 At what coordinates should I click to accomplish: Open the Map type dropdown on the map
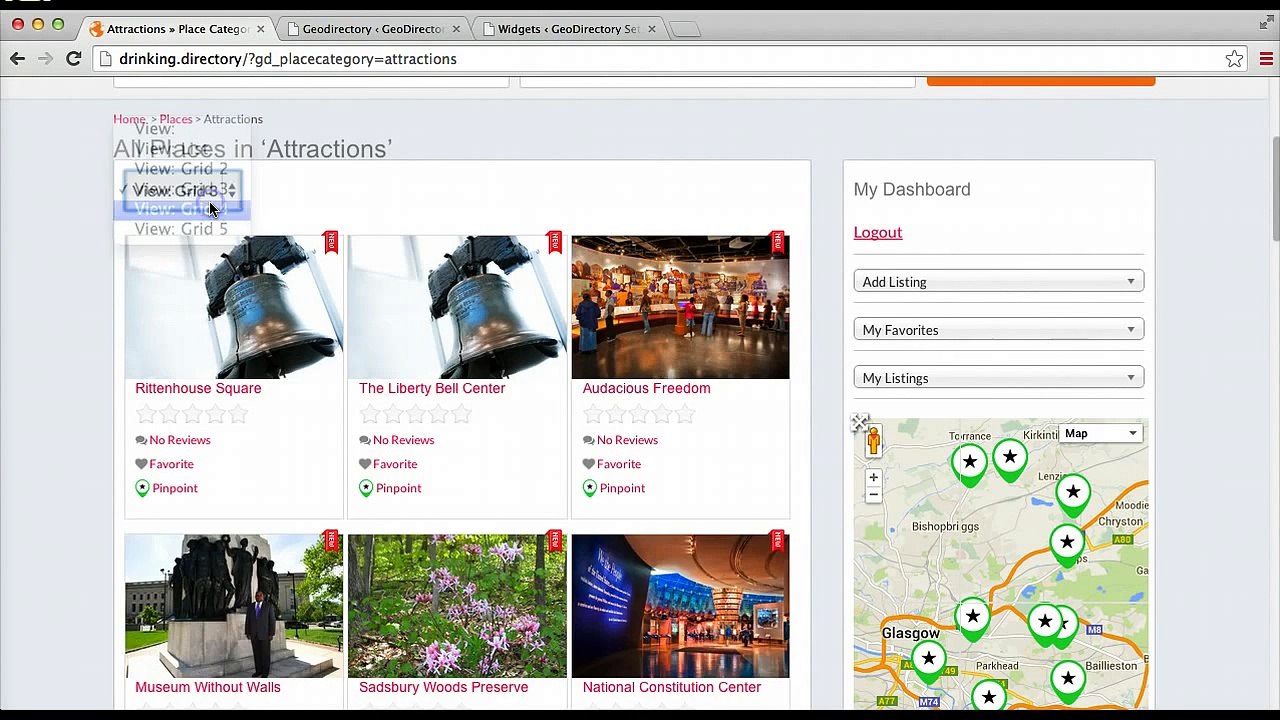(1100, 433)
